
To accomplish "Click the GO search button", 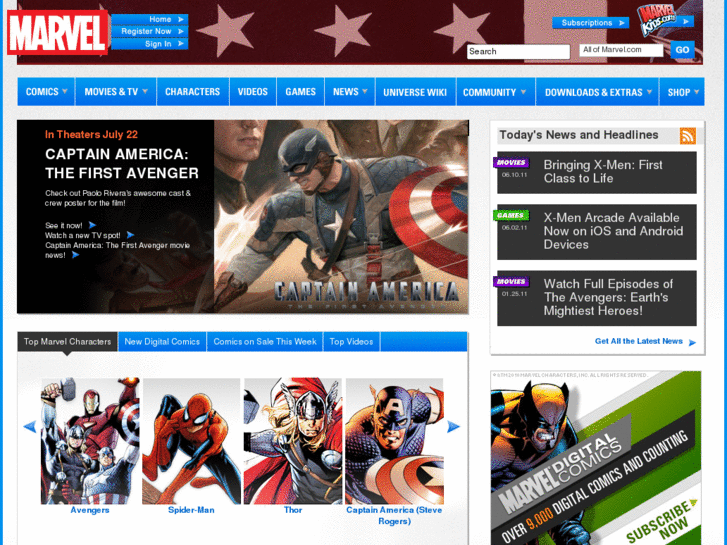I will (682, 50).
